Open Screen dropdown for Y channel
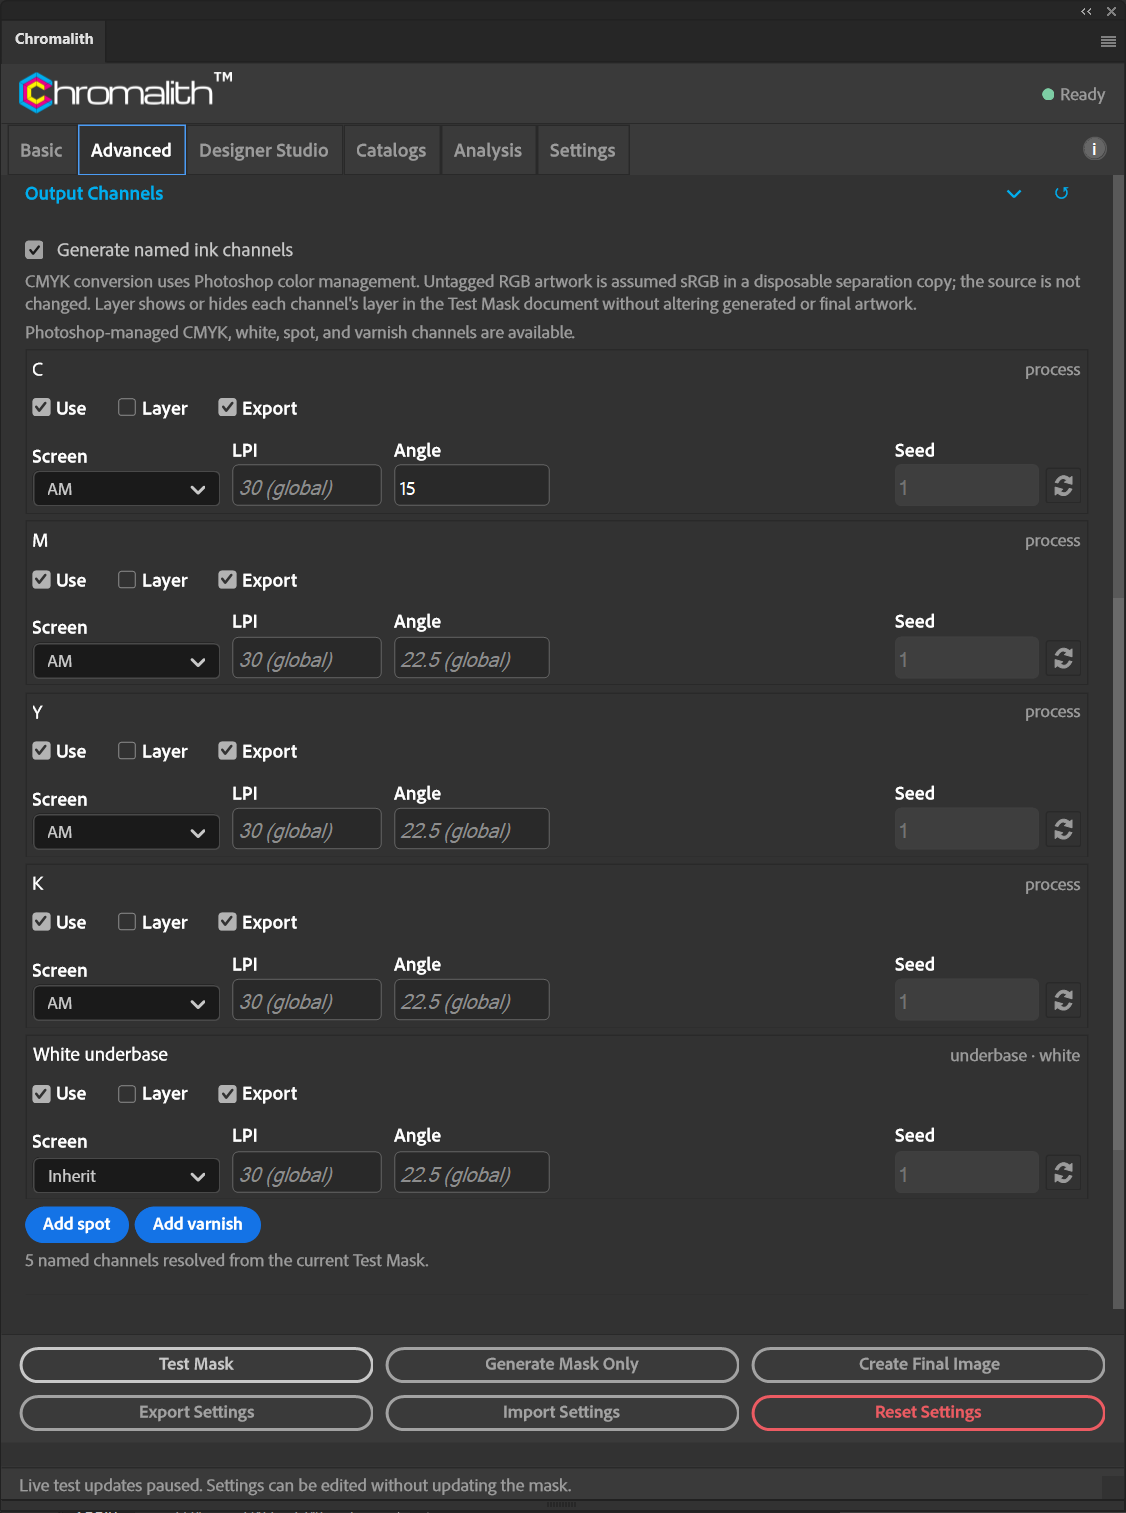The width and height of the screenshot is (1126, 1513). 126,832
